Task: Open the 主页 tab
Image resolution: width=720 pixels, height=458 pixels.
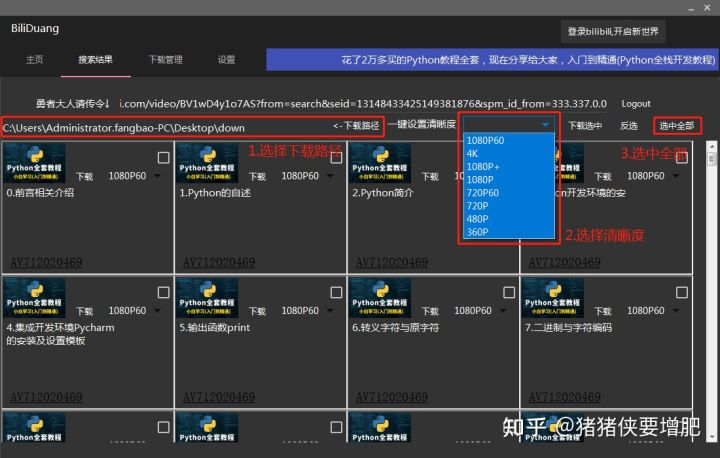Action: [x=34, y=60]
